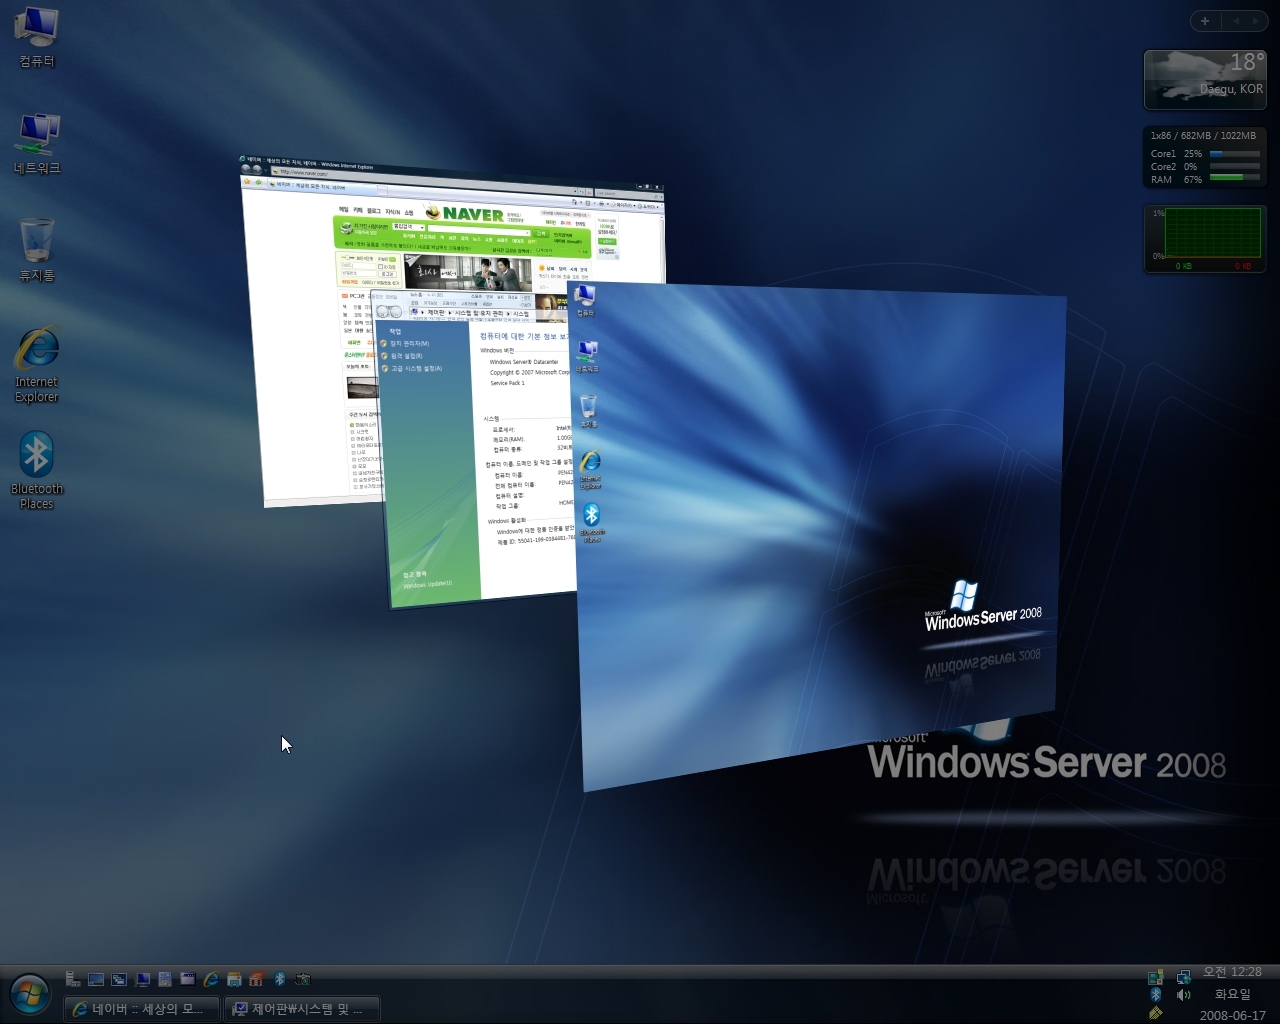Click the Core2 0% usage bar
Screen dimensions: 1280x1024
(x=1234, y=167)
